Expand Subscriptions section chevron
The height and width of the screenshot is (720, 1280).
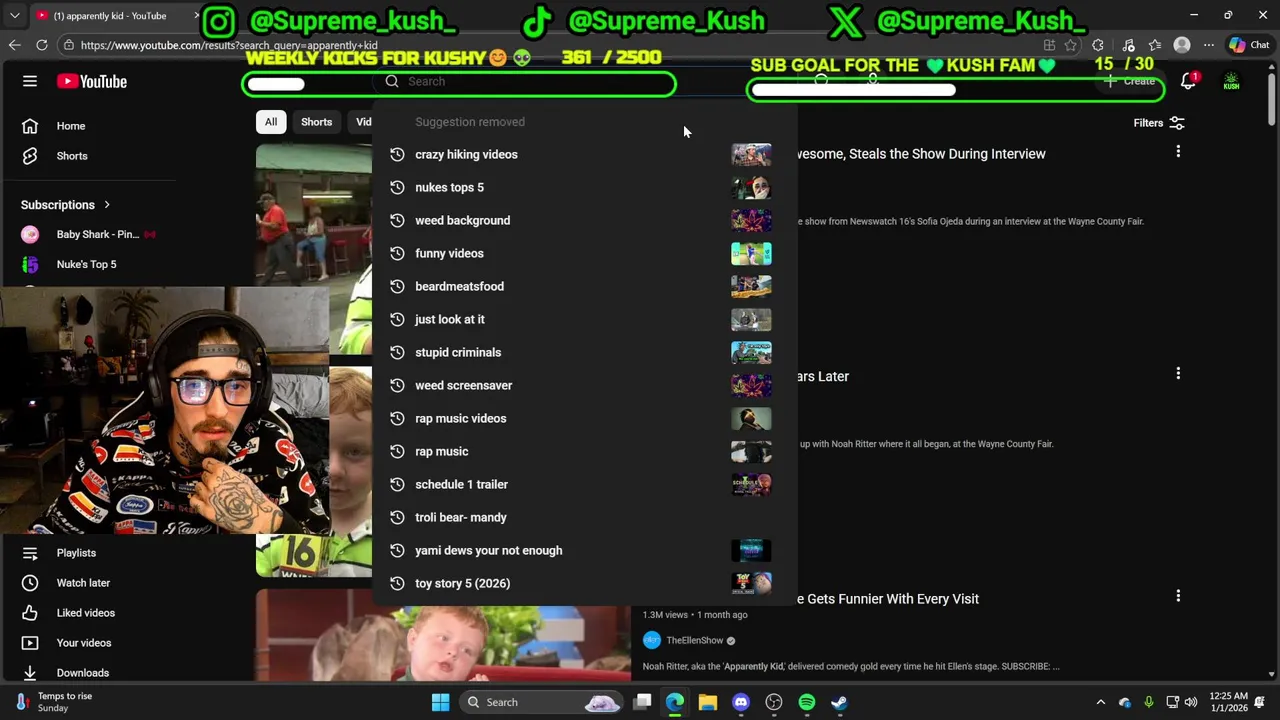pyautogui.click(x=107, y=205)
